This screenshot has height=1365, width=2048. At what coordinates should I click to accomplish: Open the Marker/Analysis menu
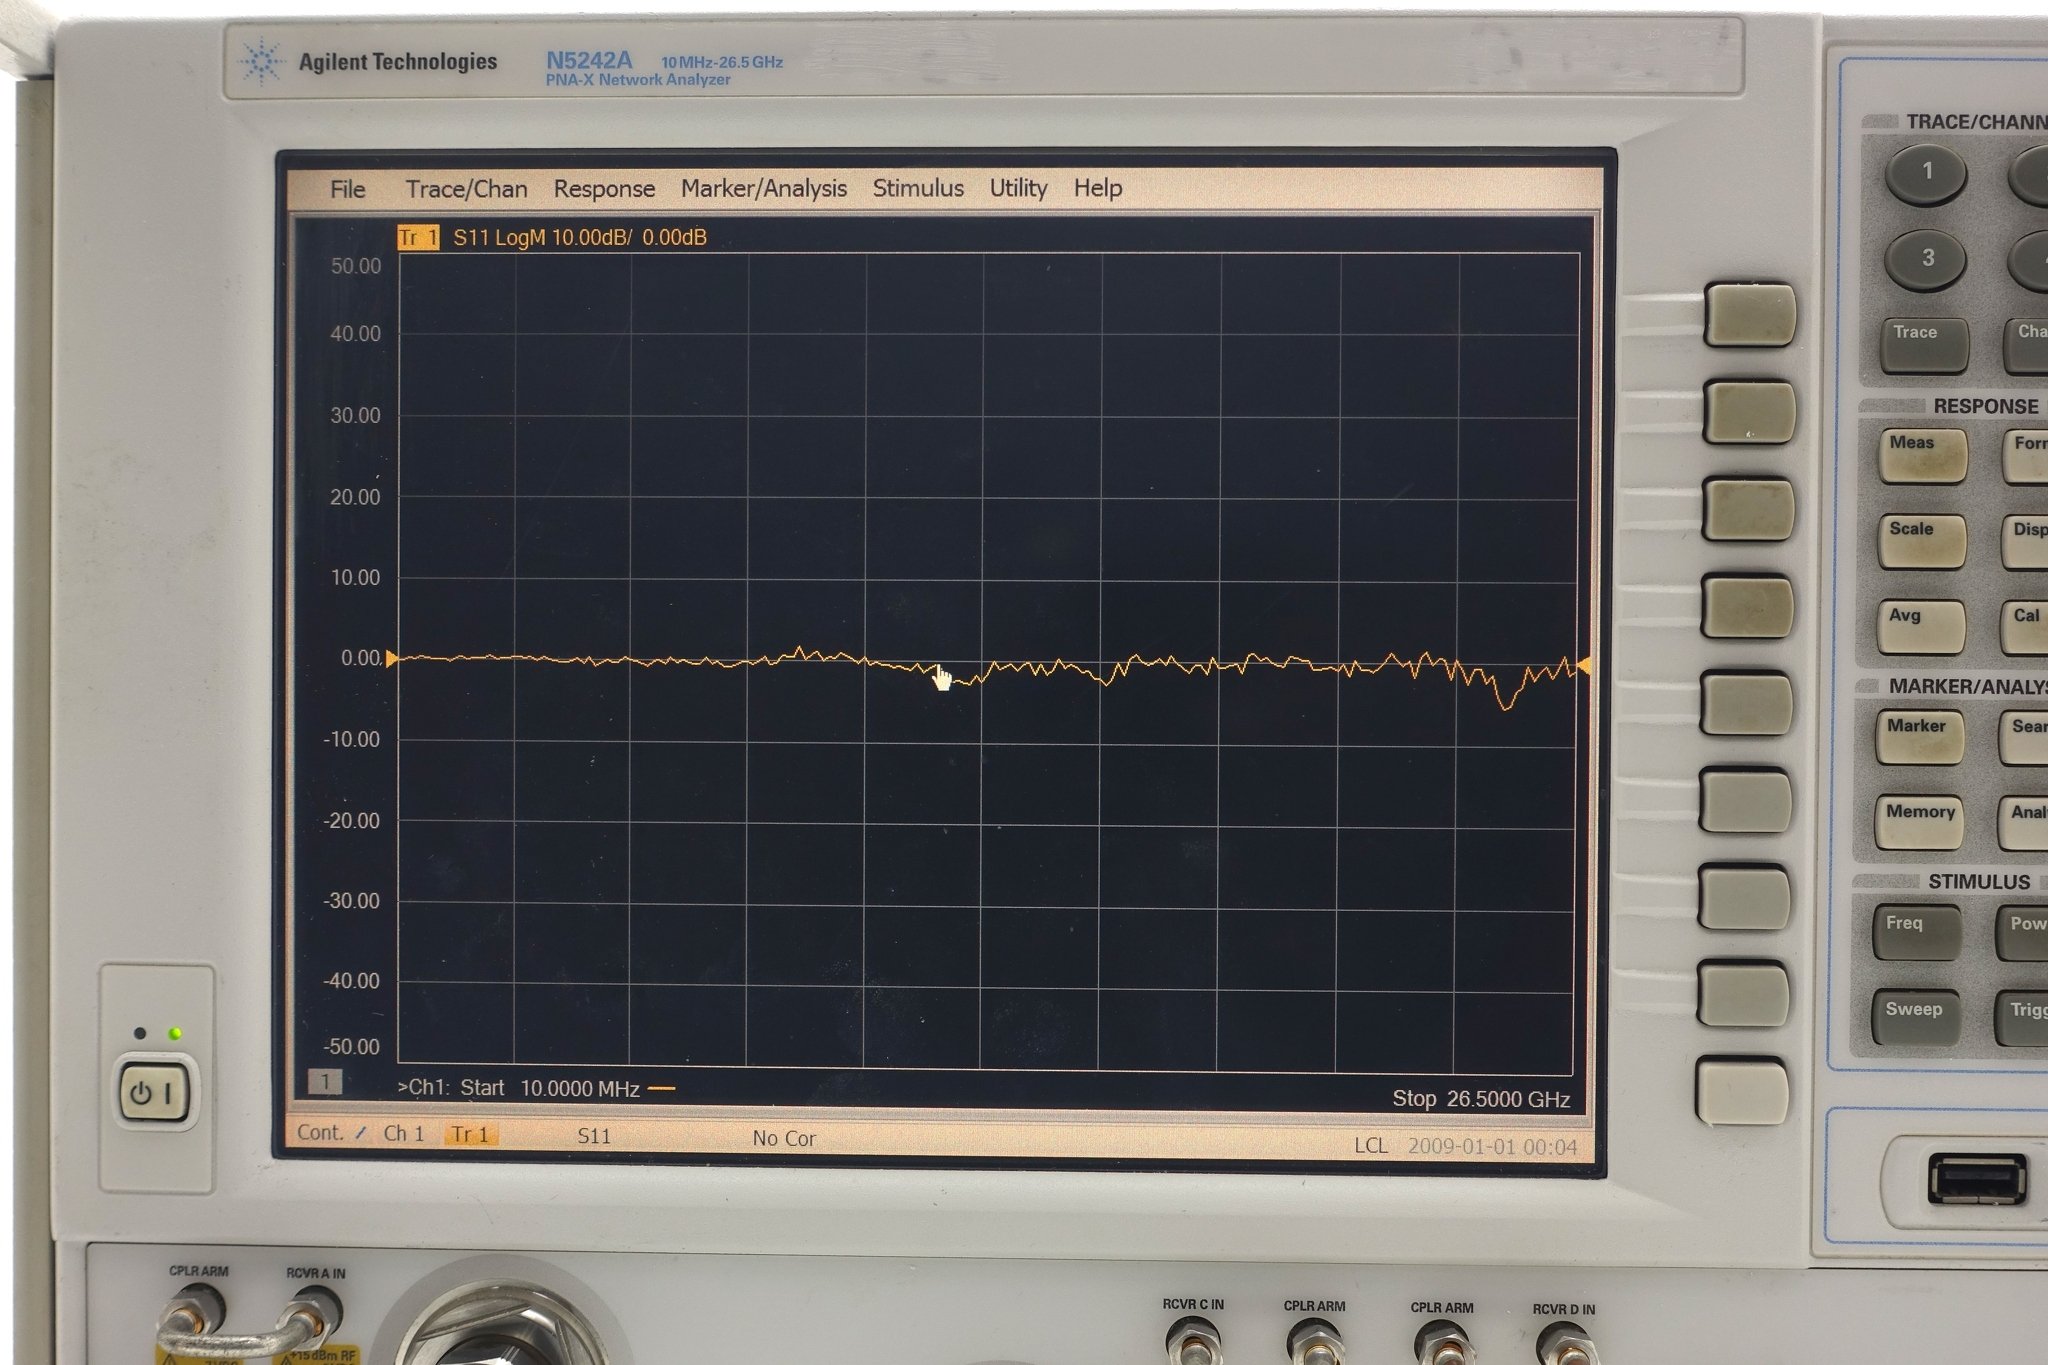tap(764, 189)
